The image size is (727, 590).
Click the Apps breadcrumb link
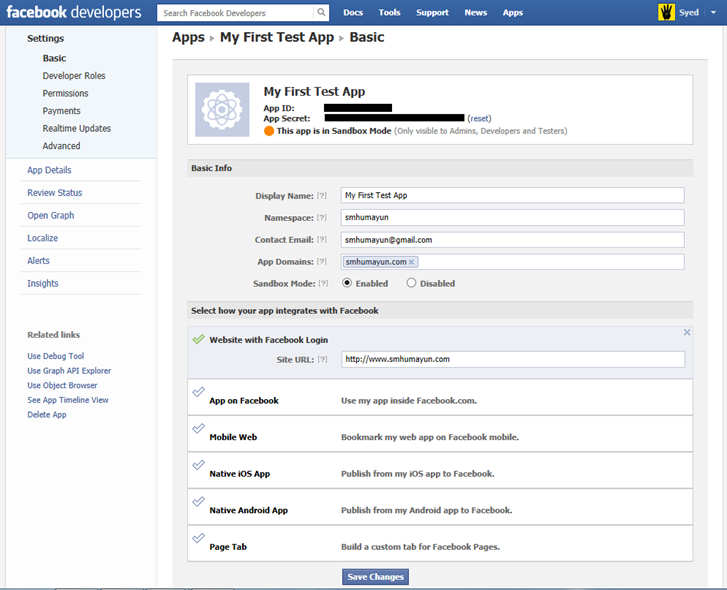(188, 37)
